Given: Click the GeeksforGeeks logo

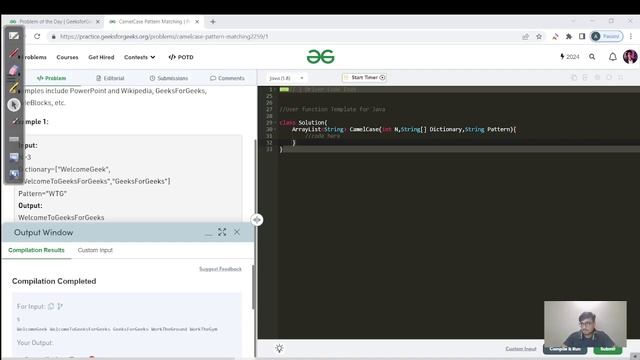Looking at the screenshot, I should [320, 57].
